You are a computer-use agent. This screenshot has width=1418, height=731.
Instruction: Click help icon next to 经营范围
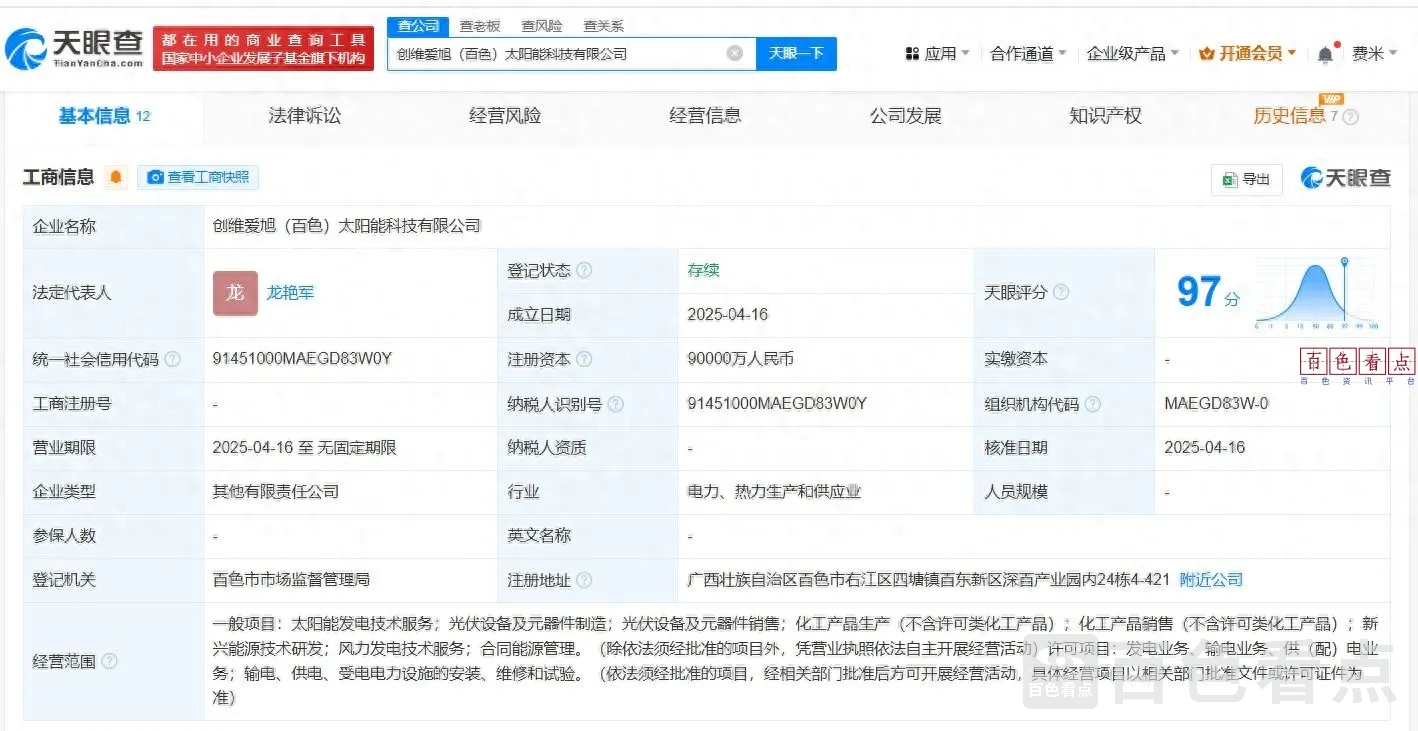[110, 661]
